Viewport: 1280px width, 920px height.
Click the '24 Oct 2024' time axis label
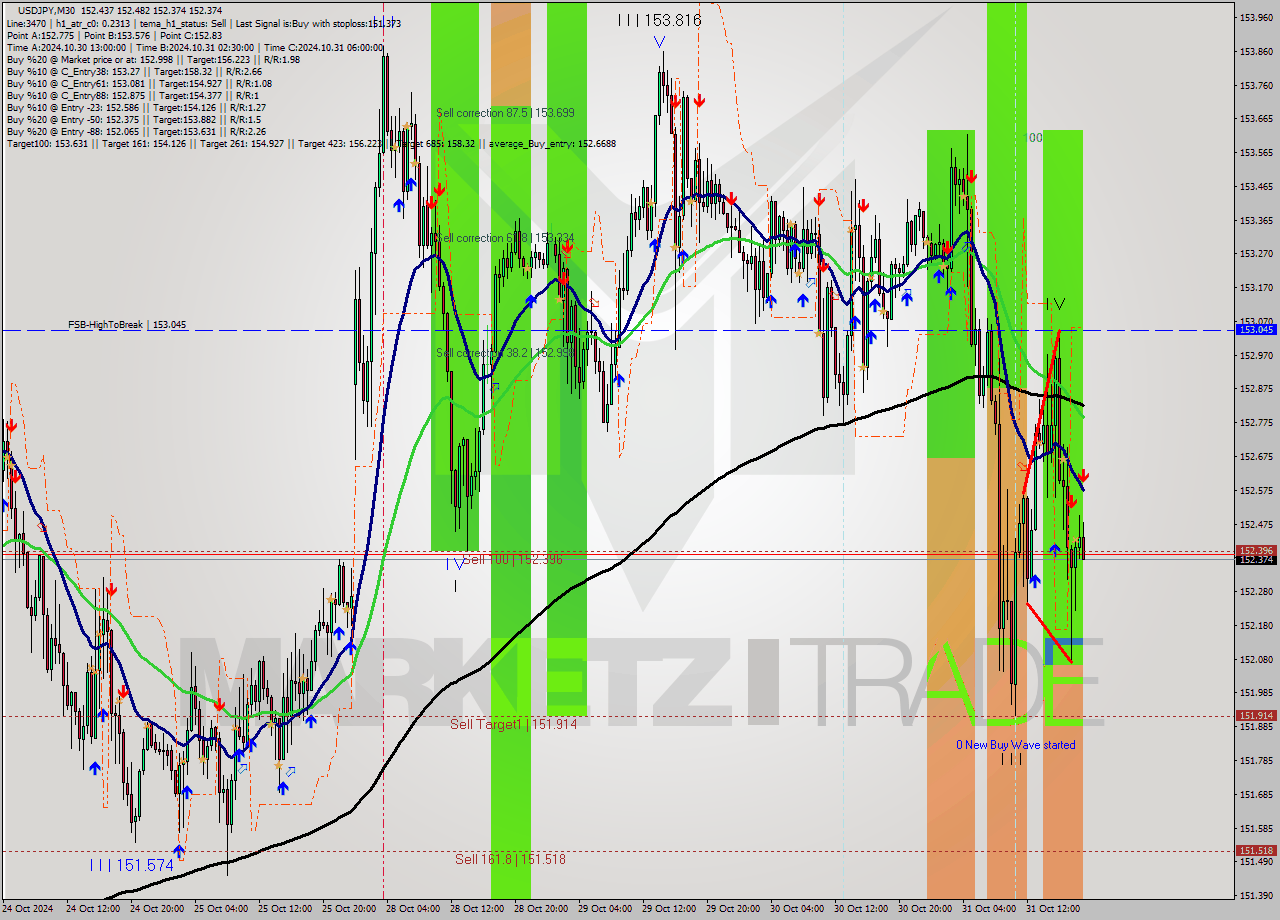point(27,909)
